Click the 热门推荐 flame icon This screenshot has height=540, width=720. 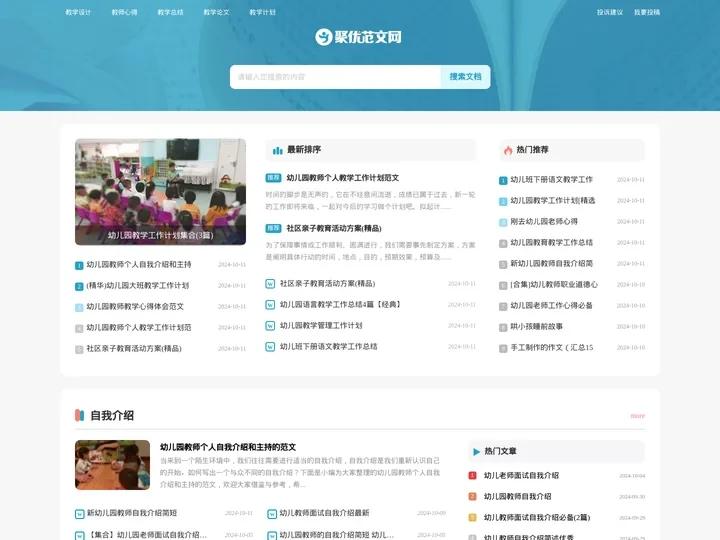point(508,150)
